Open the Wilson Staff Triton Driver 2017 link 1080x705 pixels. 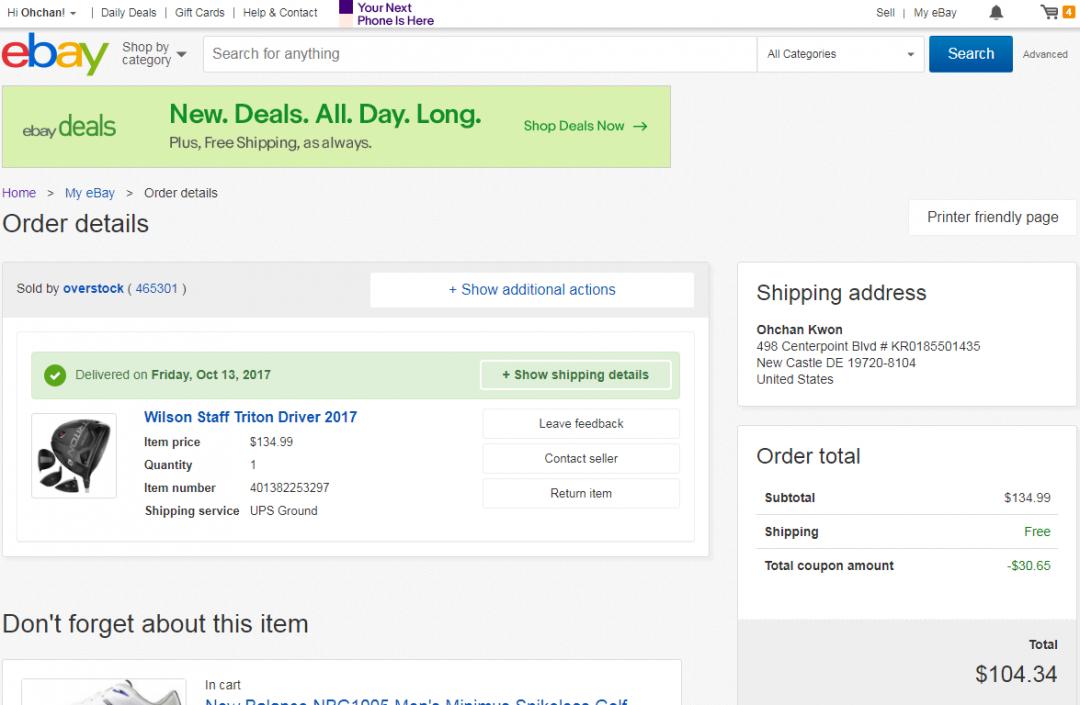point(250,417)
